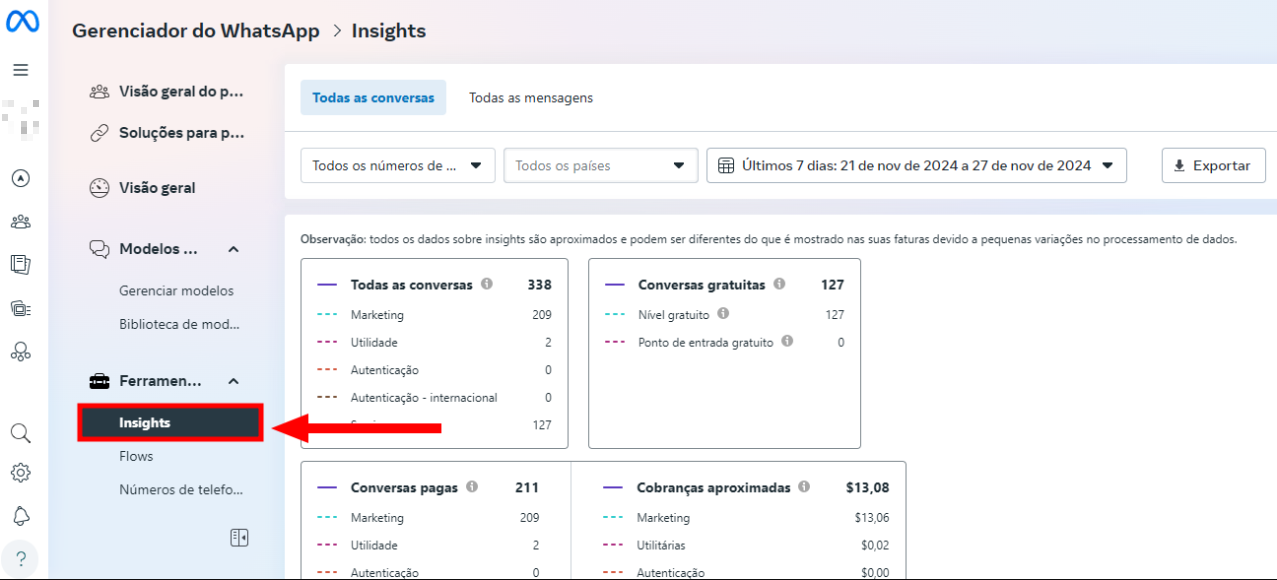Screen dimensions: 1277x580
Task: Click the Exportar button
Action: [x=1213, y=166]
